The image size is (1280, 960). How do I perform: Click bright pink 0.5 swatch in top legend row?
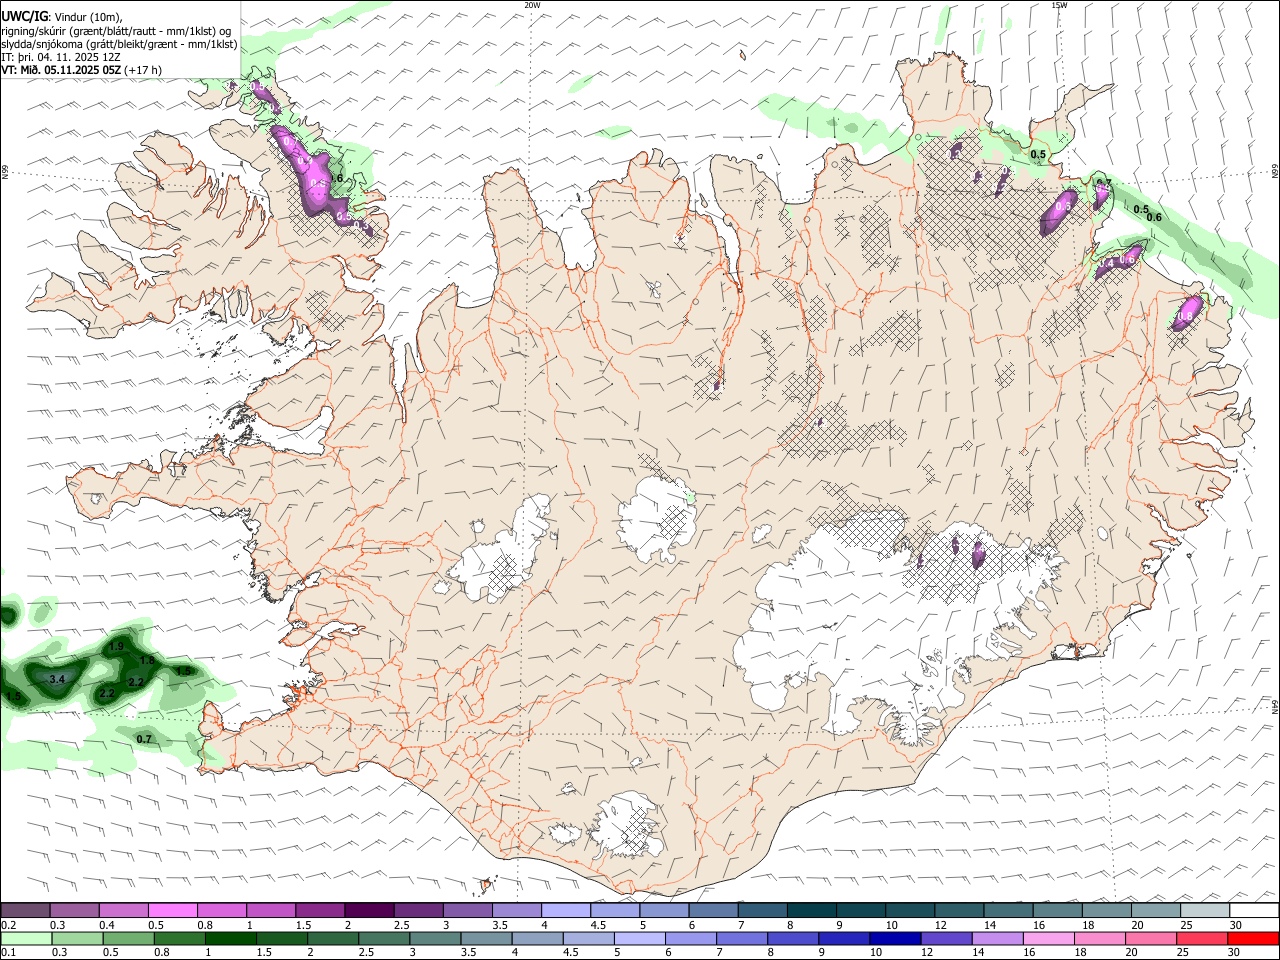(172, 911)
